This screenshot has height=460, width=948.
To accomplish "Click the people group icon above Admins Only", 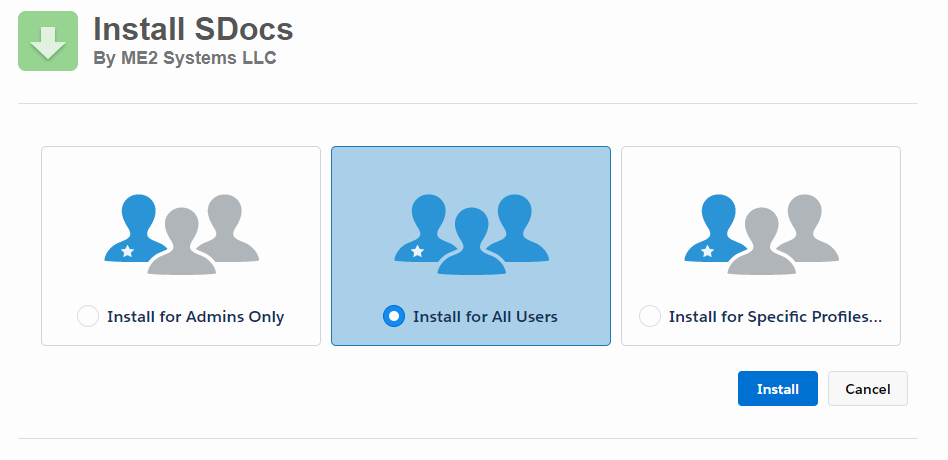I will point(181,235).
